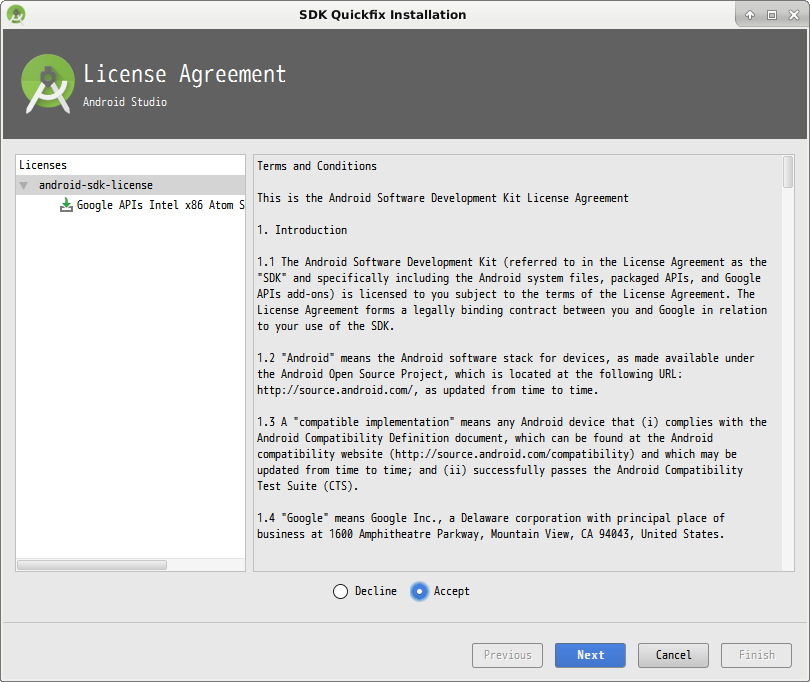
Task: Open window menu via title bar Android icon
Action: [15, 14]
